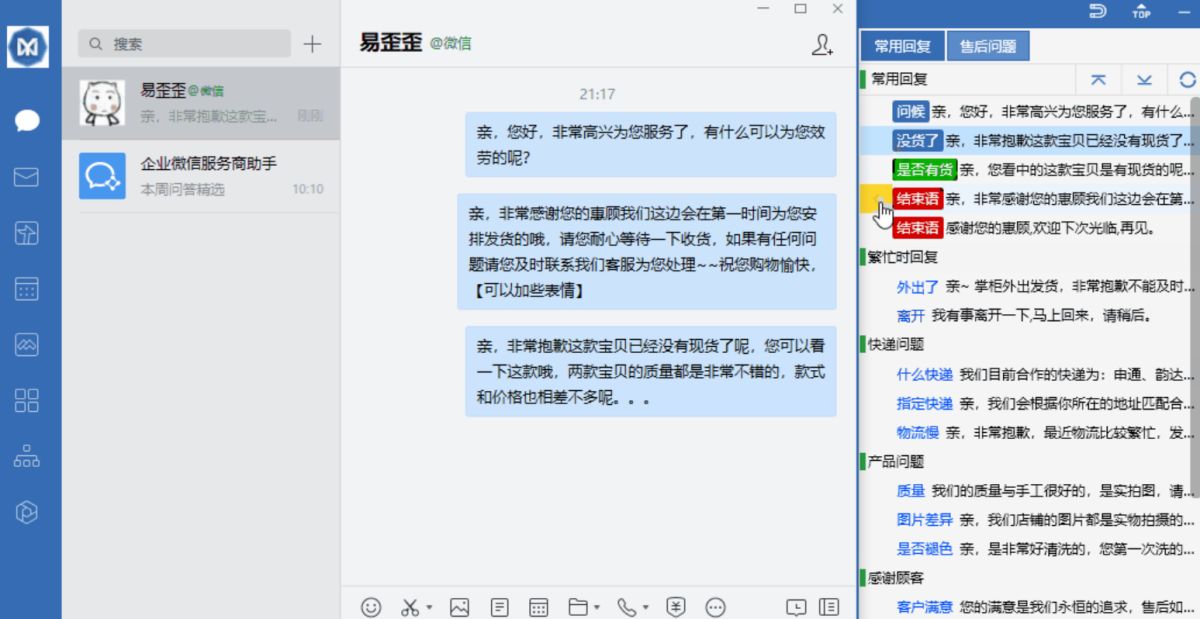Click the contacts organization icon in sidebar
The height and width of the screenshot is (619, 1200).
26,455
